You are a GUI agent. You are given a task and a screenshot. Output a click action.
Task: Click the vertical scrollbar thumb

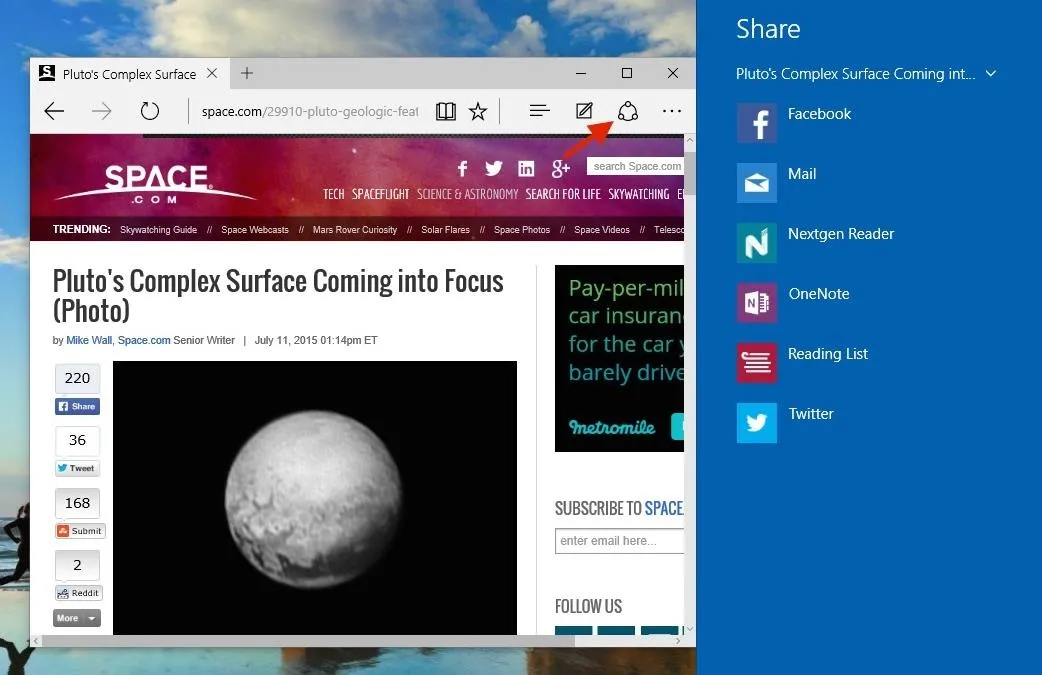coord(690,174)
